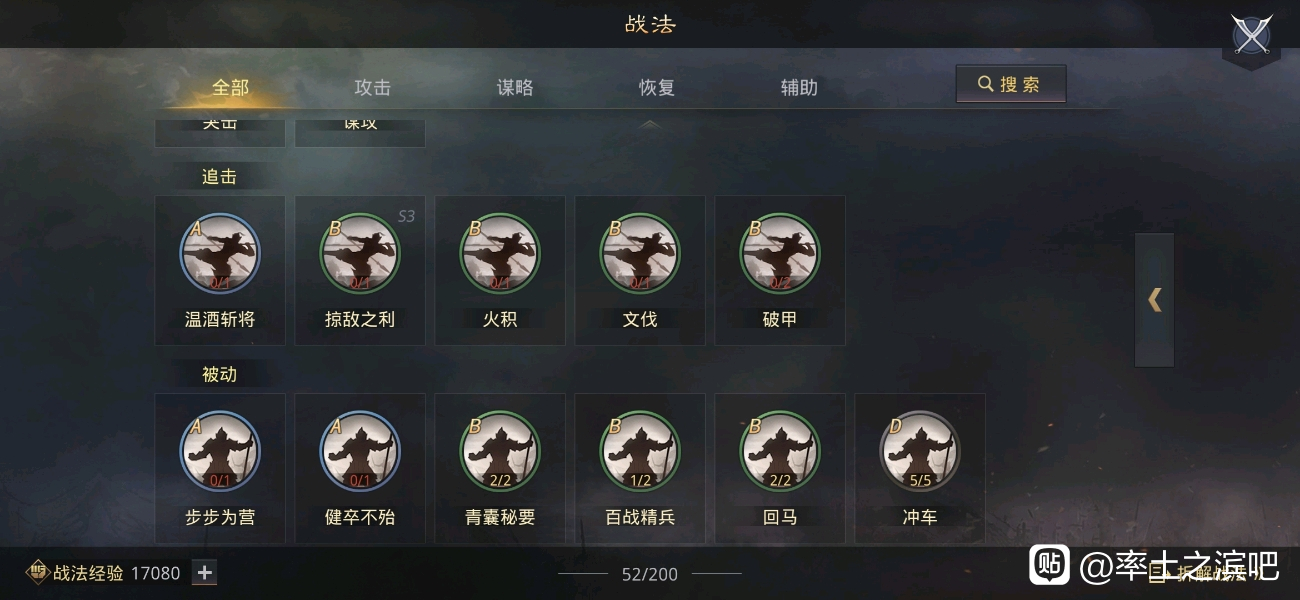Select the 步步为营 passive tactic

pos(220,468)
